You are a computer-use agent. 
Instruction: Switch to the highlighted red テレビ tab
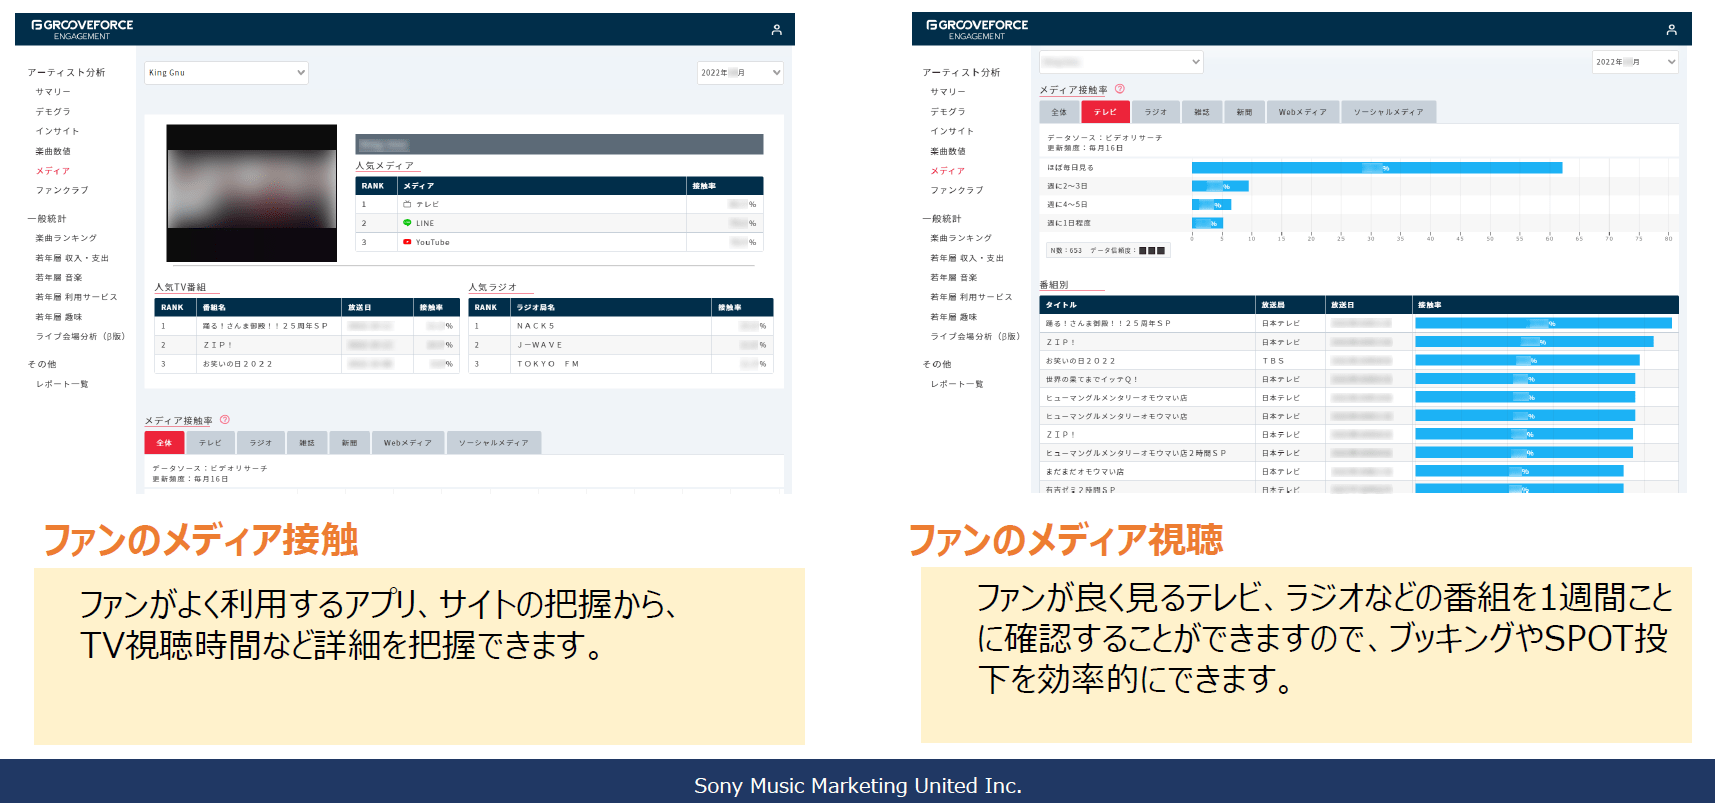[1105, 112]
